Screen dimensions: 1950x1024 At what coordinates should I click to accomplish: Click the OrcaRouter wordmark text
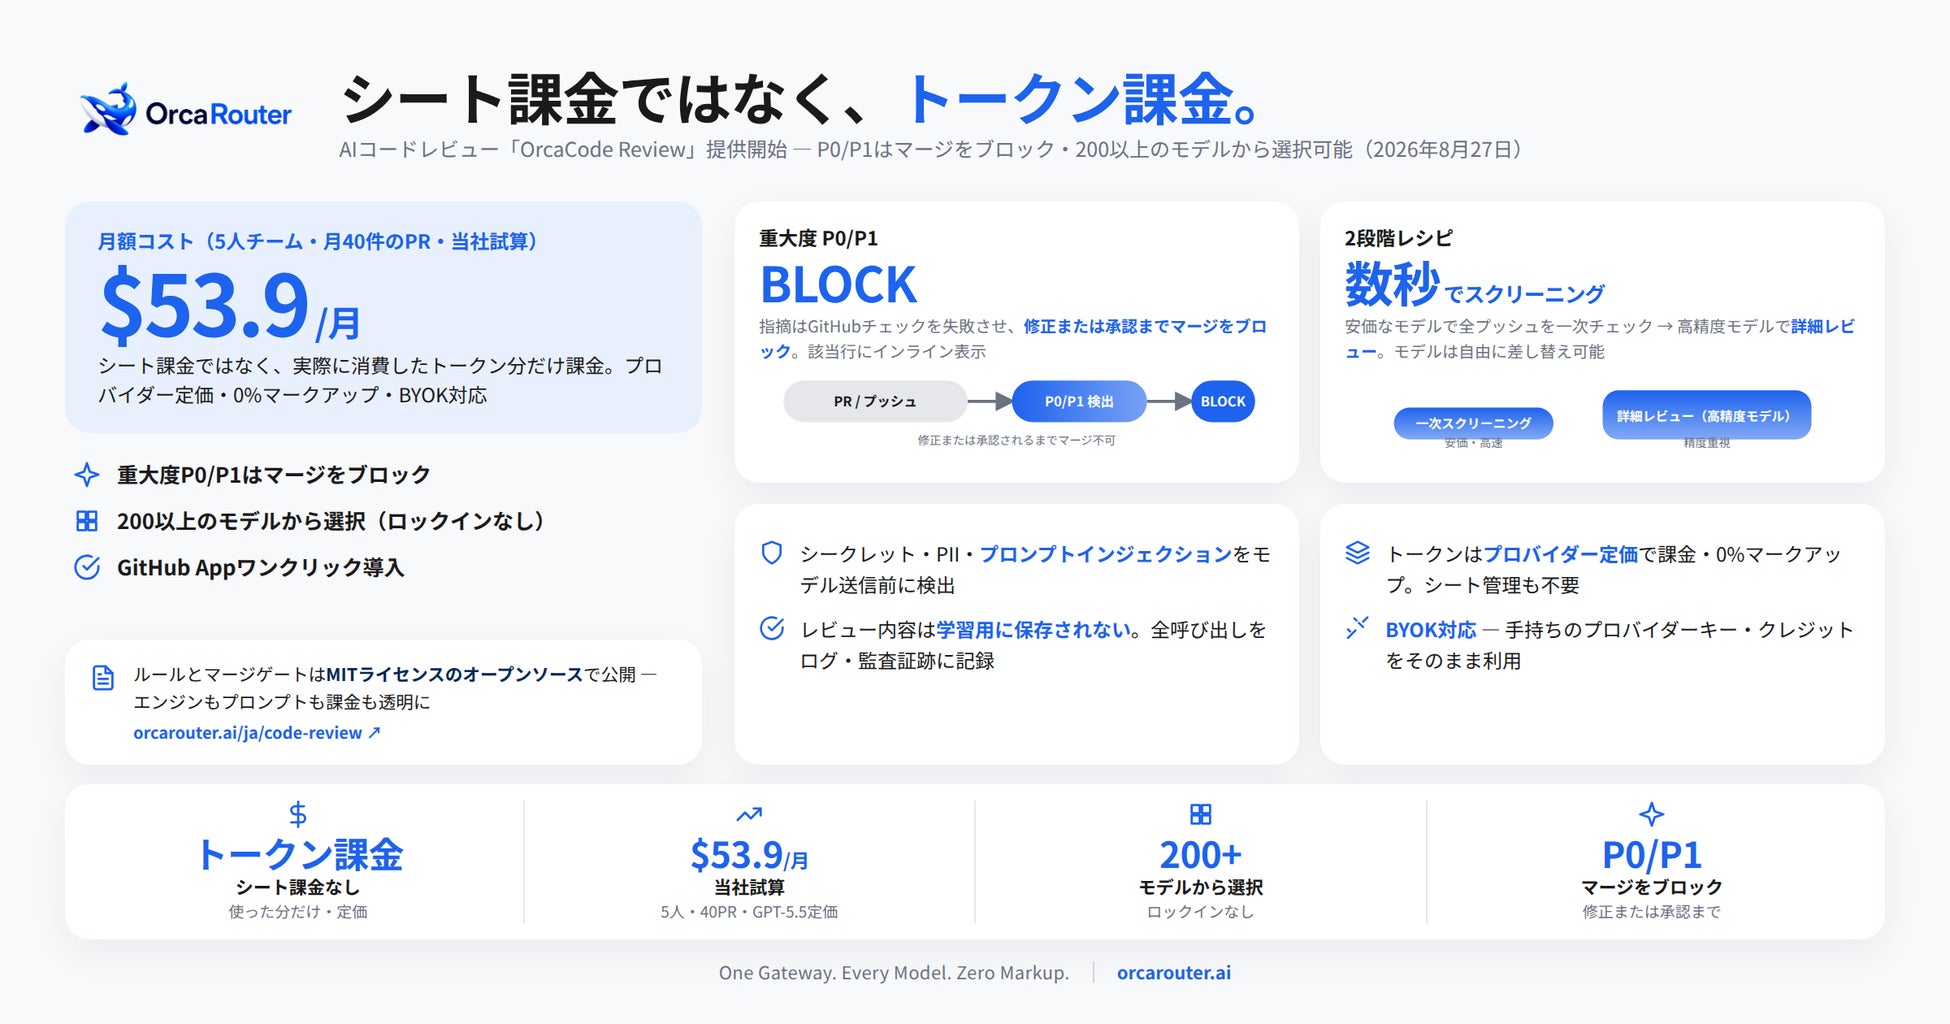(x=219, y=114)
